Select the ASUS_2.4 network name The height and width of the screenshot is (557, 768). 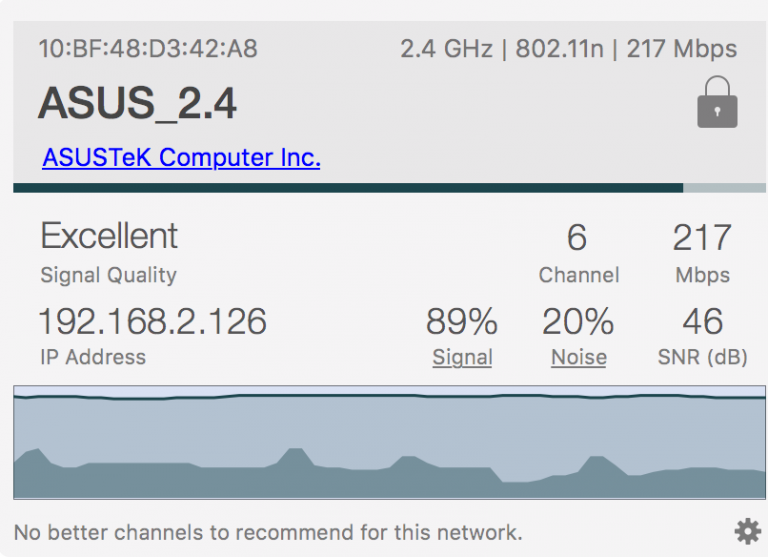coord(138,103)
